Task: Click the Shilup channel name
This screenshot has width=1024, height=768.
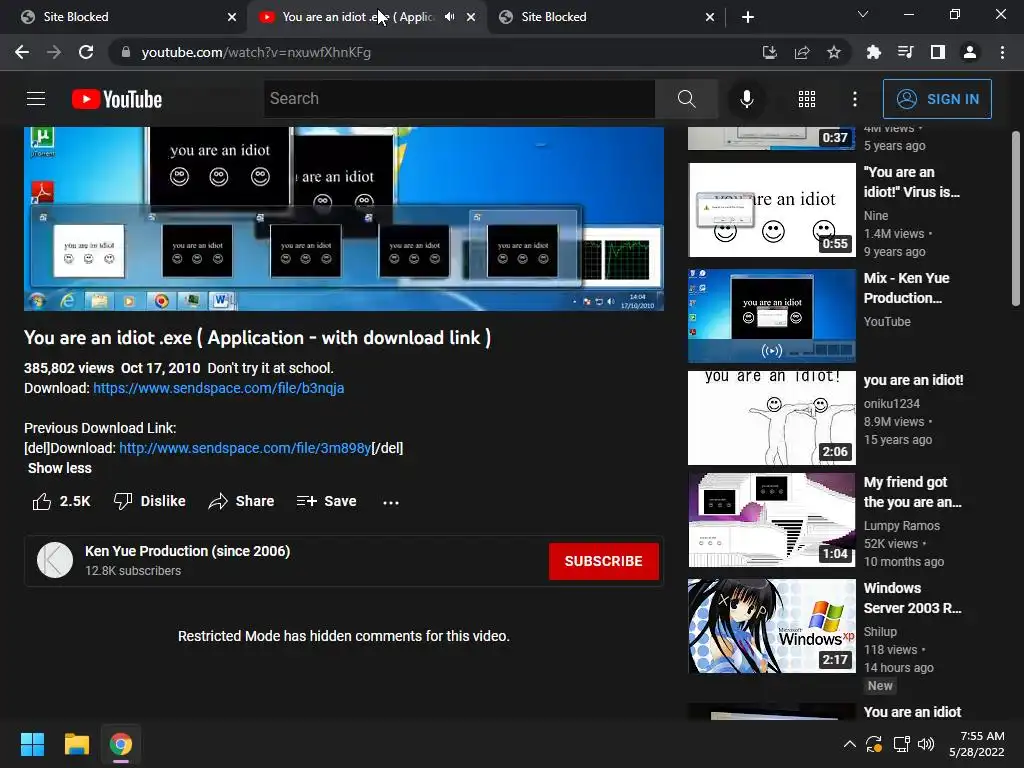Action: pos(880,632)
